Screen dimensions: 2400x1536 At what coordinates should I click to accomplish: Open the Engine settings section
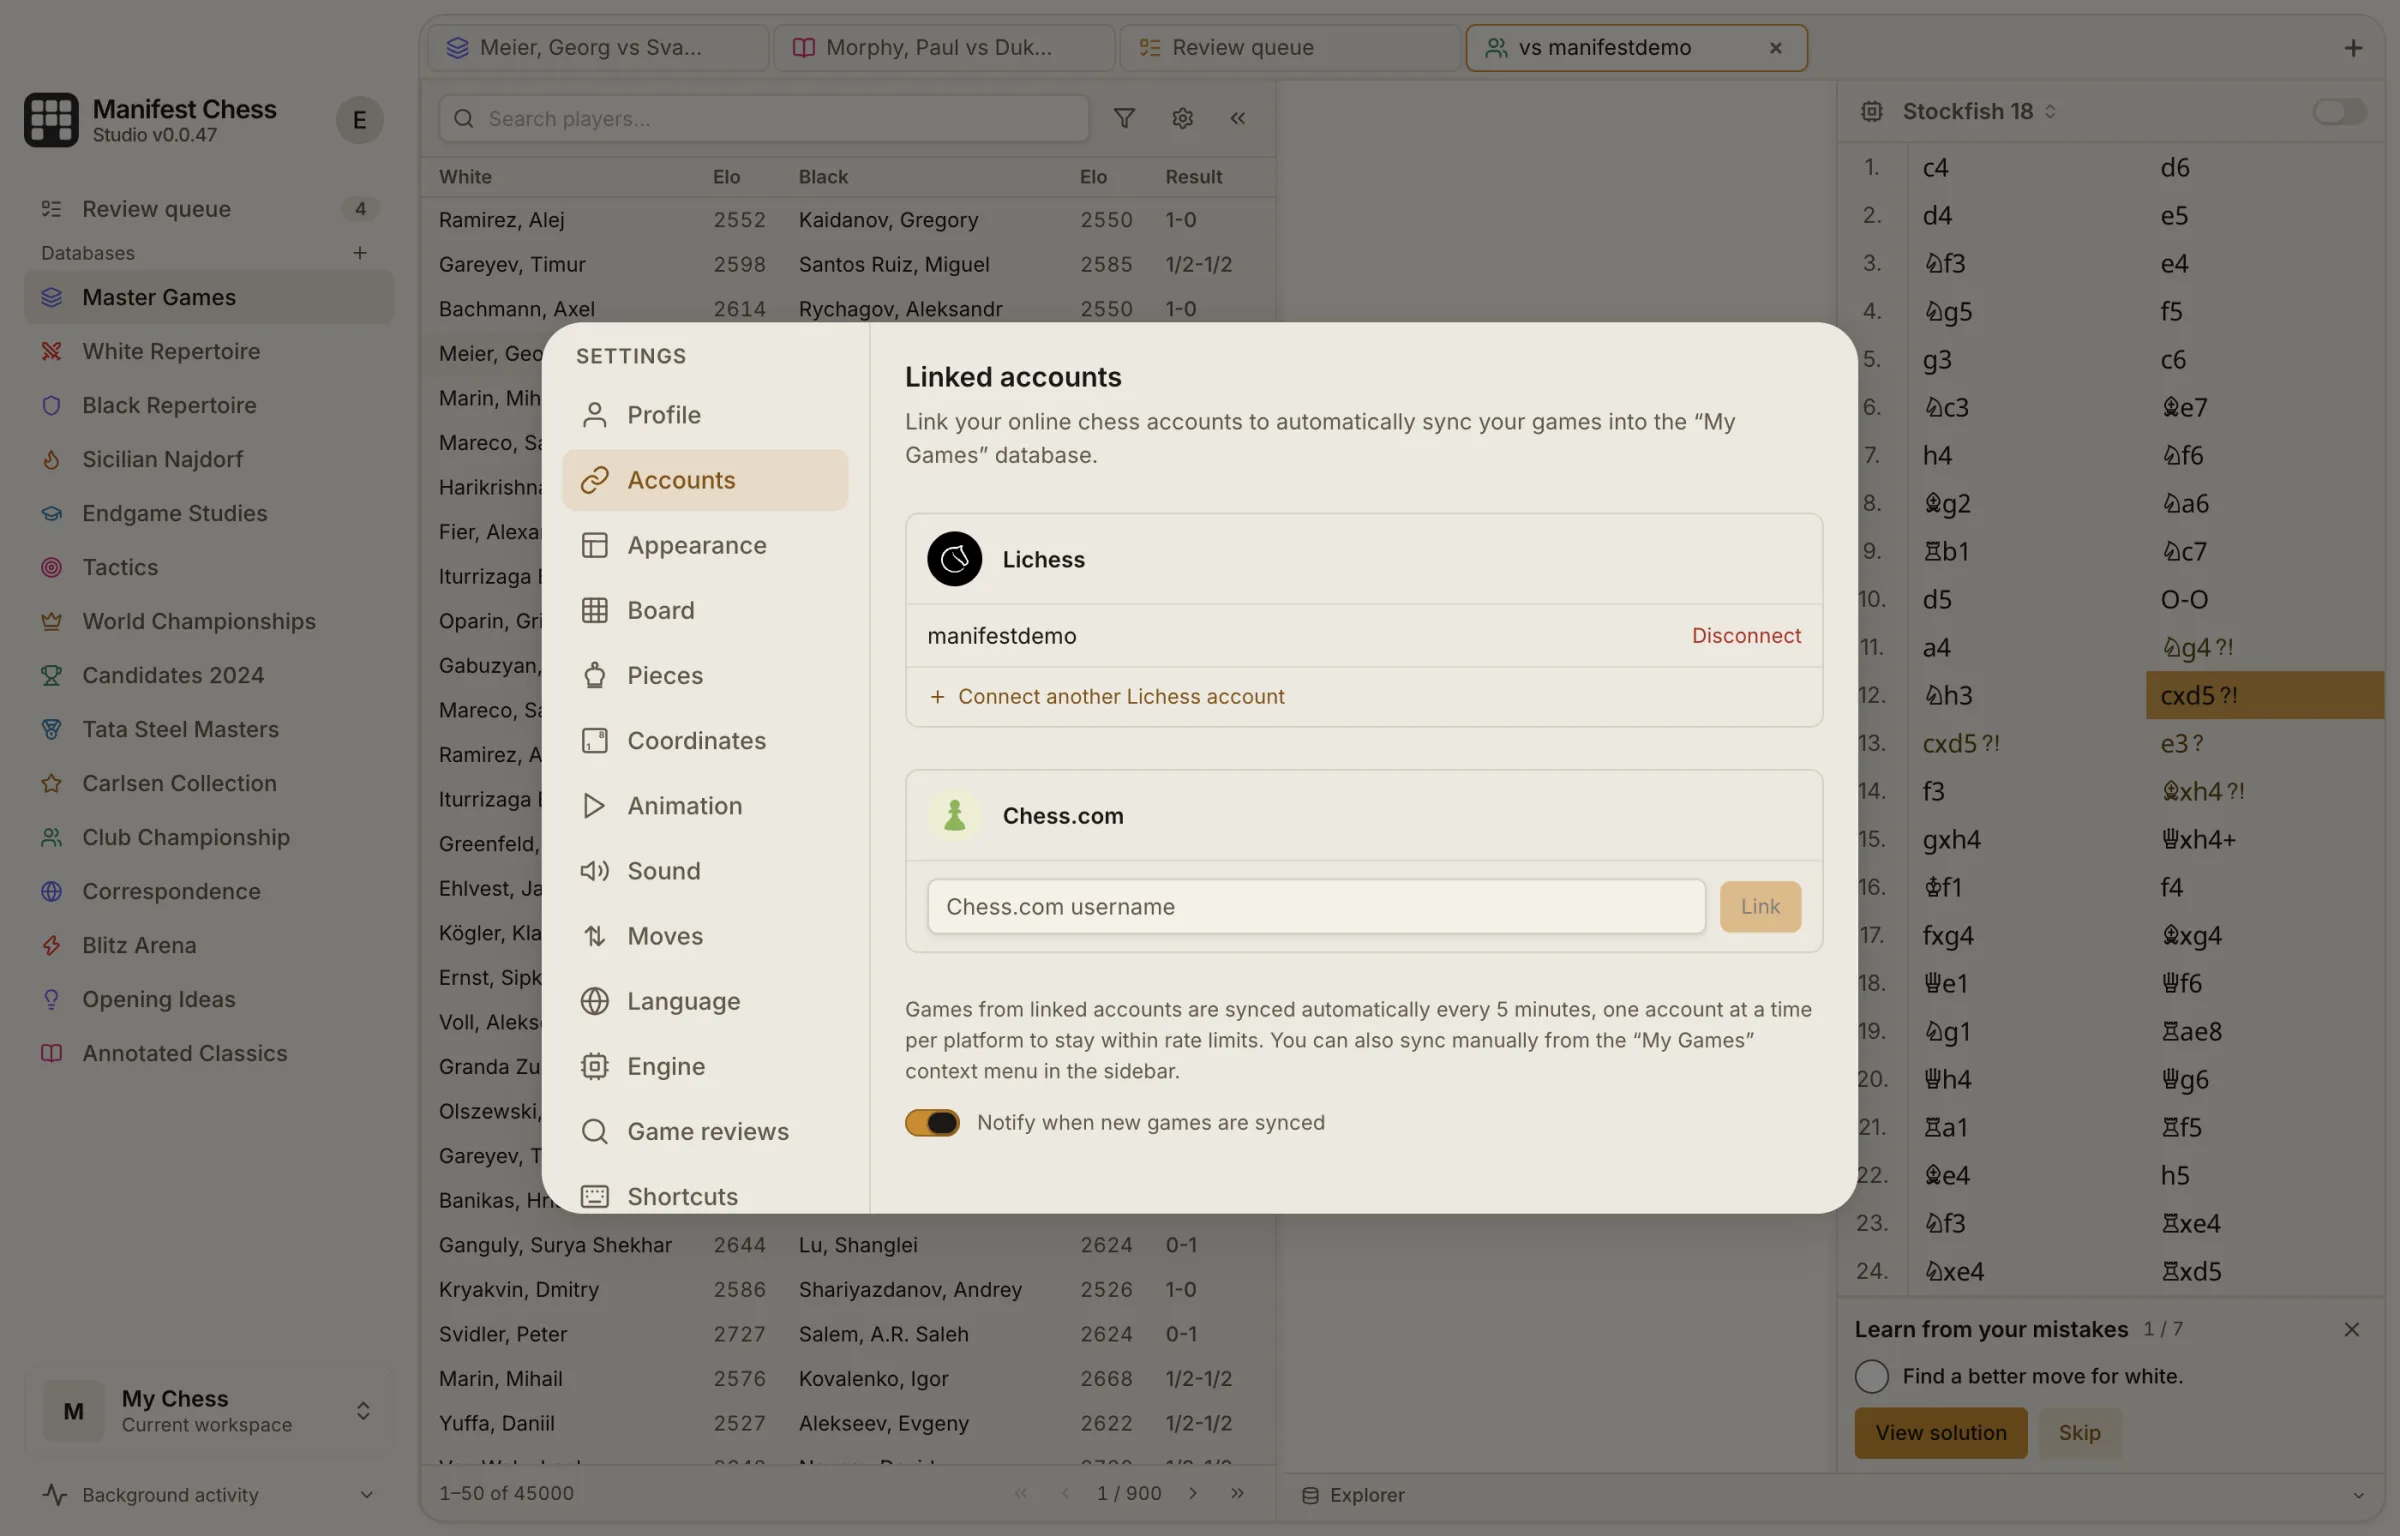pos(705,1066)
